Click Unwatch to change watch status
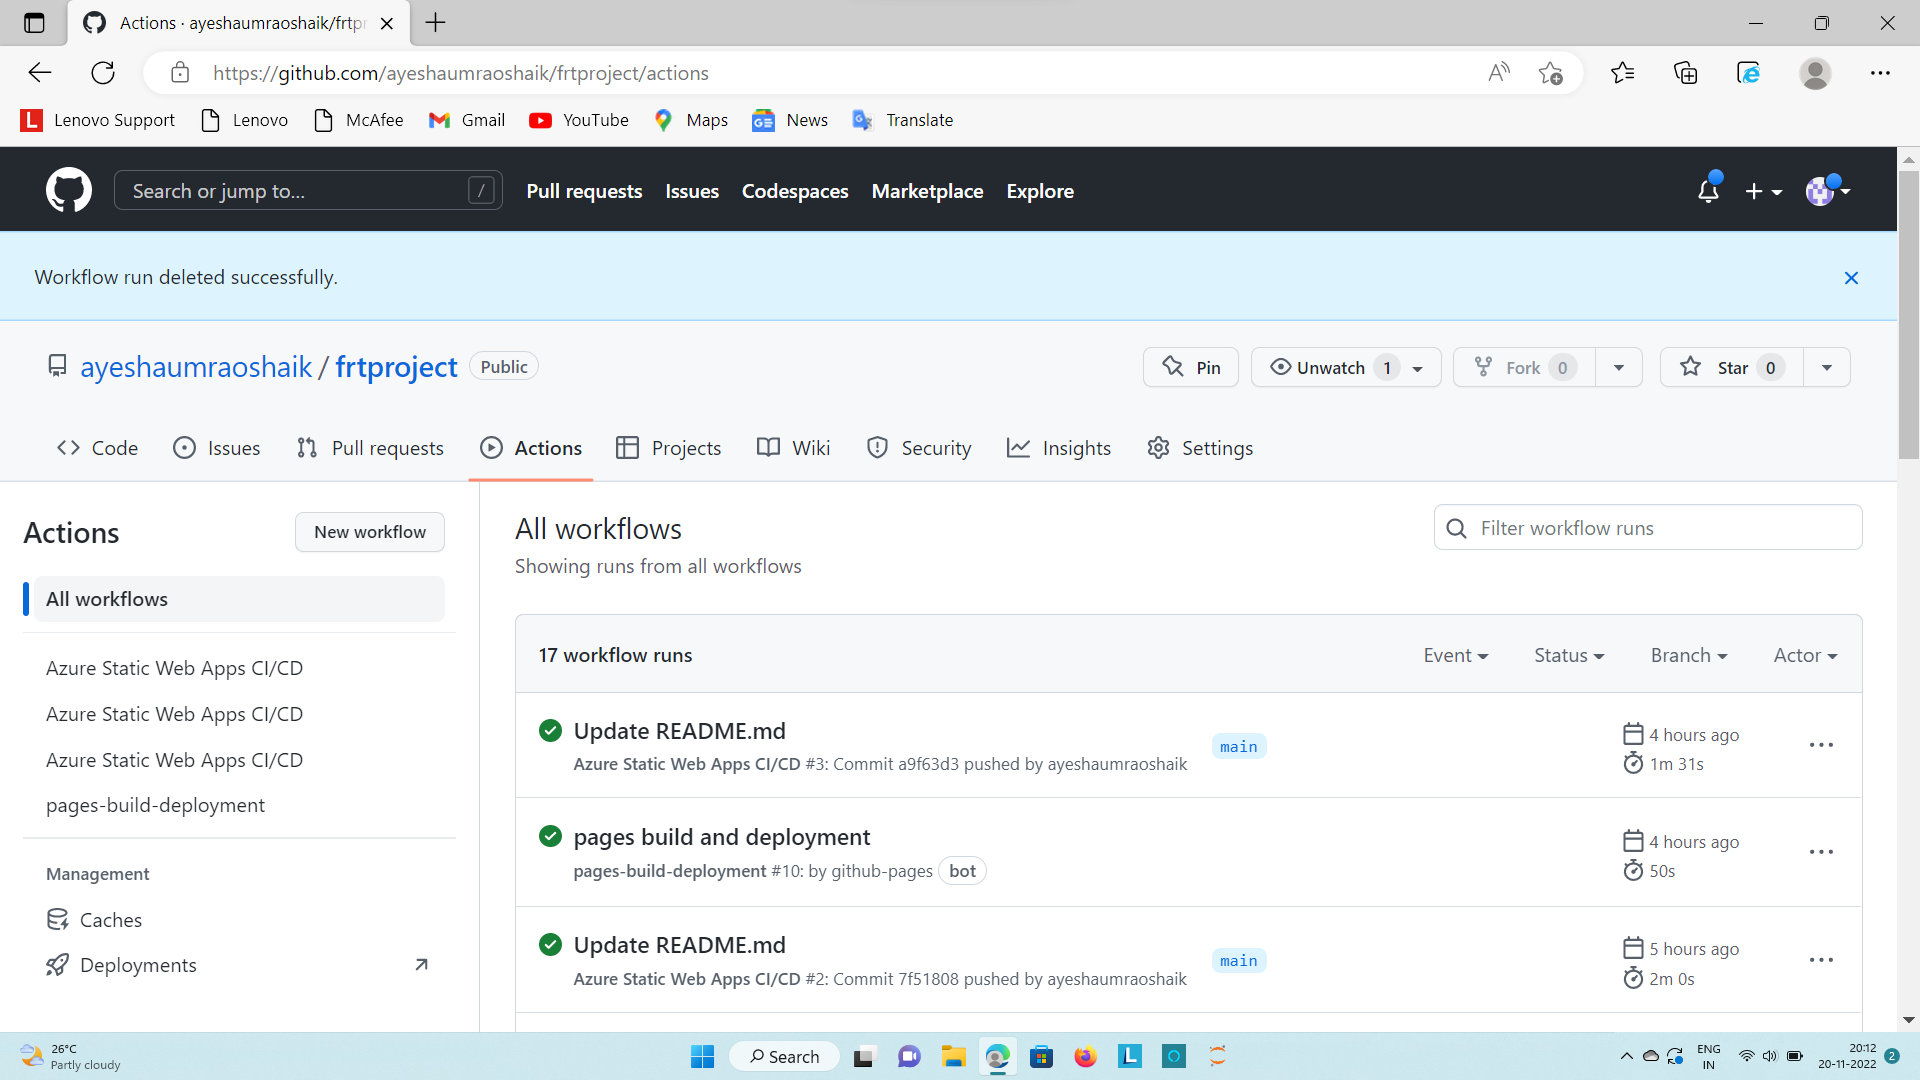 (x=1330, y=367)
